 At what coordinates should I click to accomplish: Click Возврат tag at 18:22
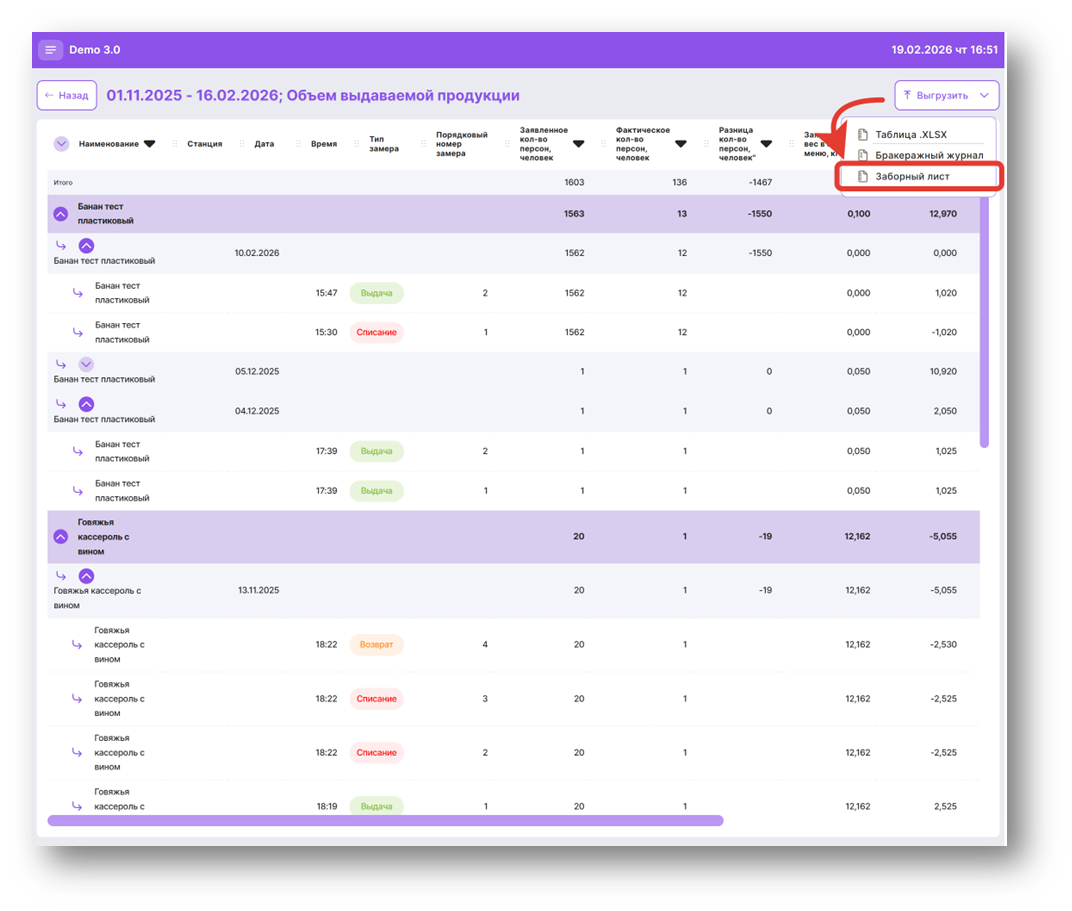[376, 644]
